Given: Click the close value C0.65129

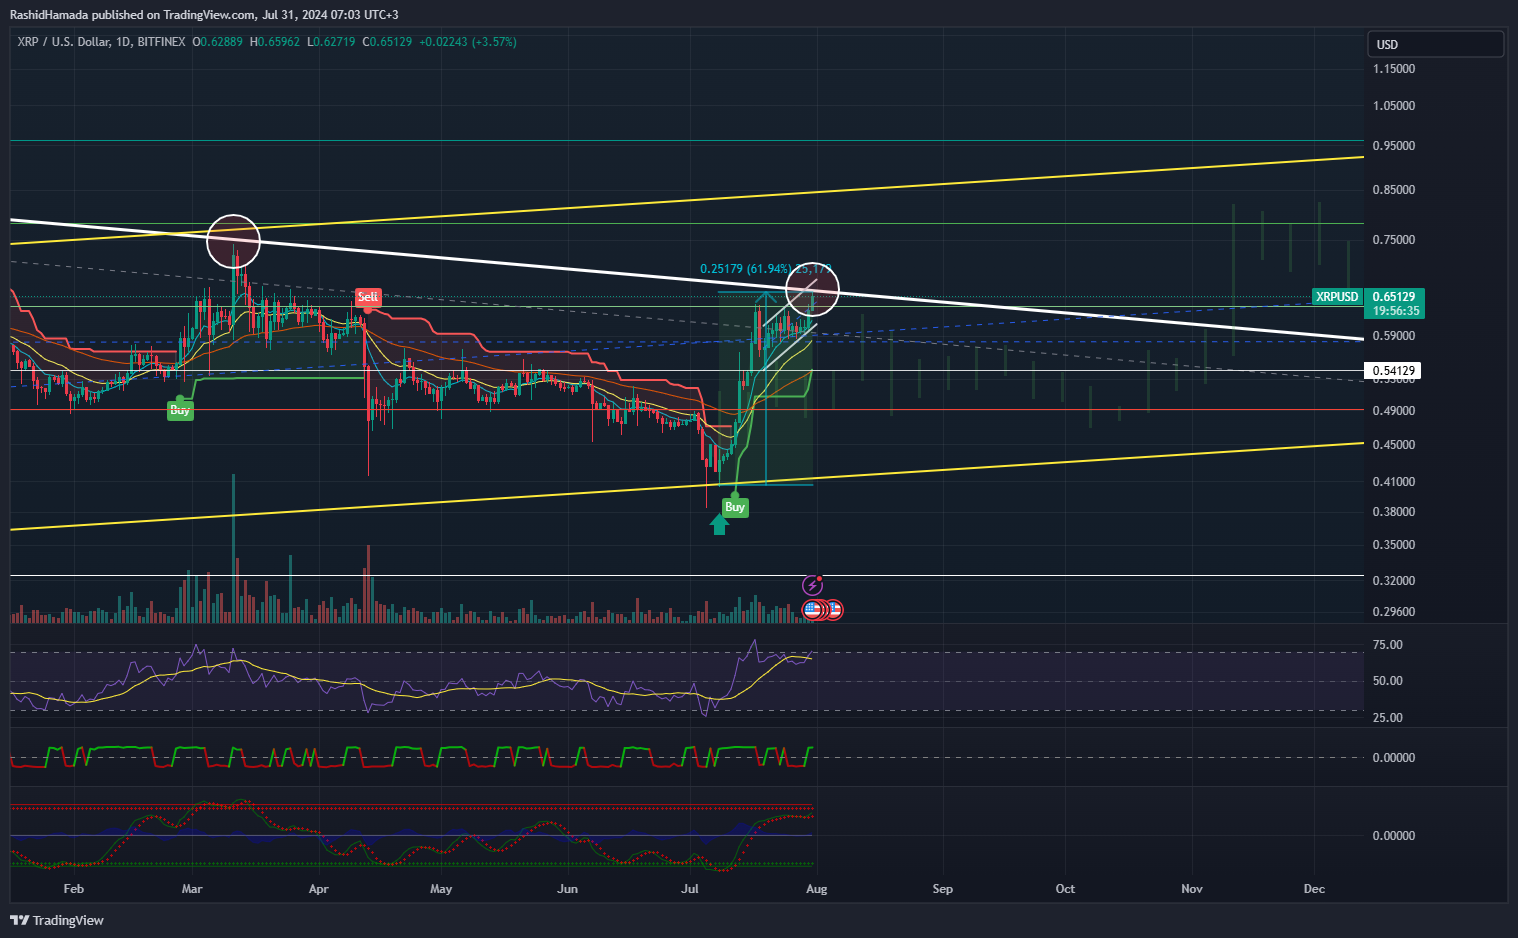Looking at the screenshot, I should pos(387,42).
